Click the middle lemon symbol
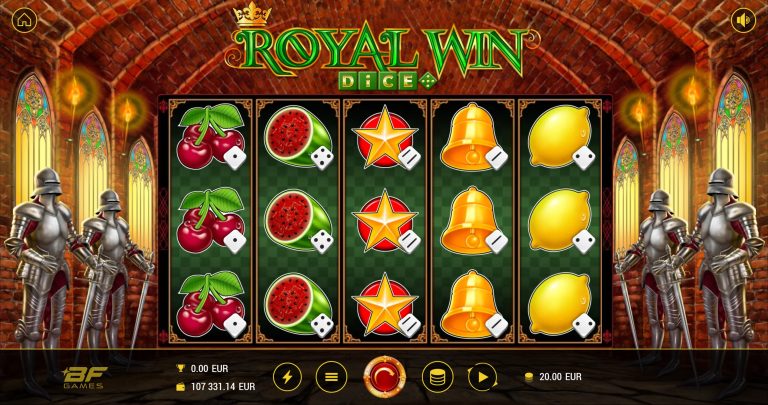The width and height of the screenshot is (768, 405). click(560, 221)
